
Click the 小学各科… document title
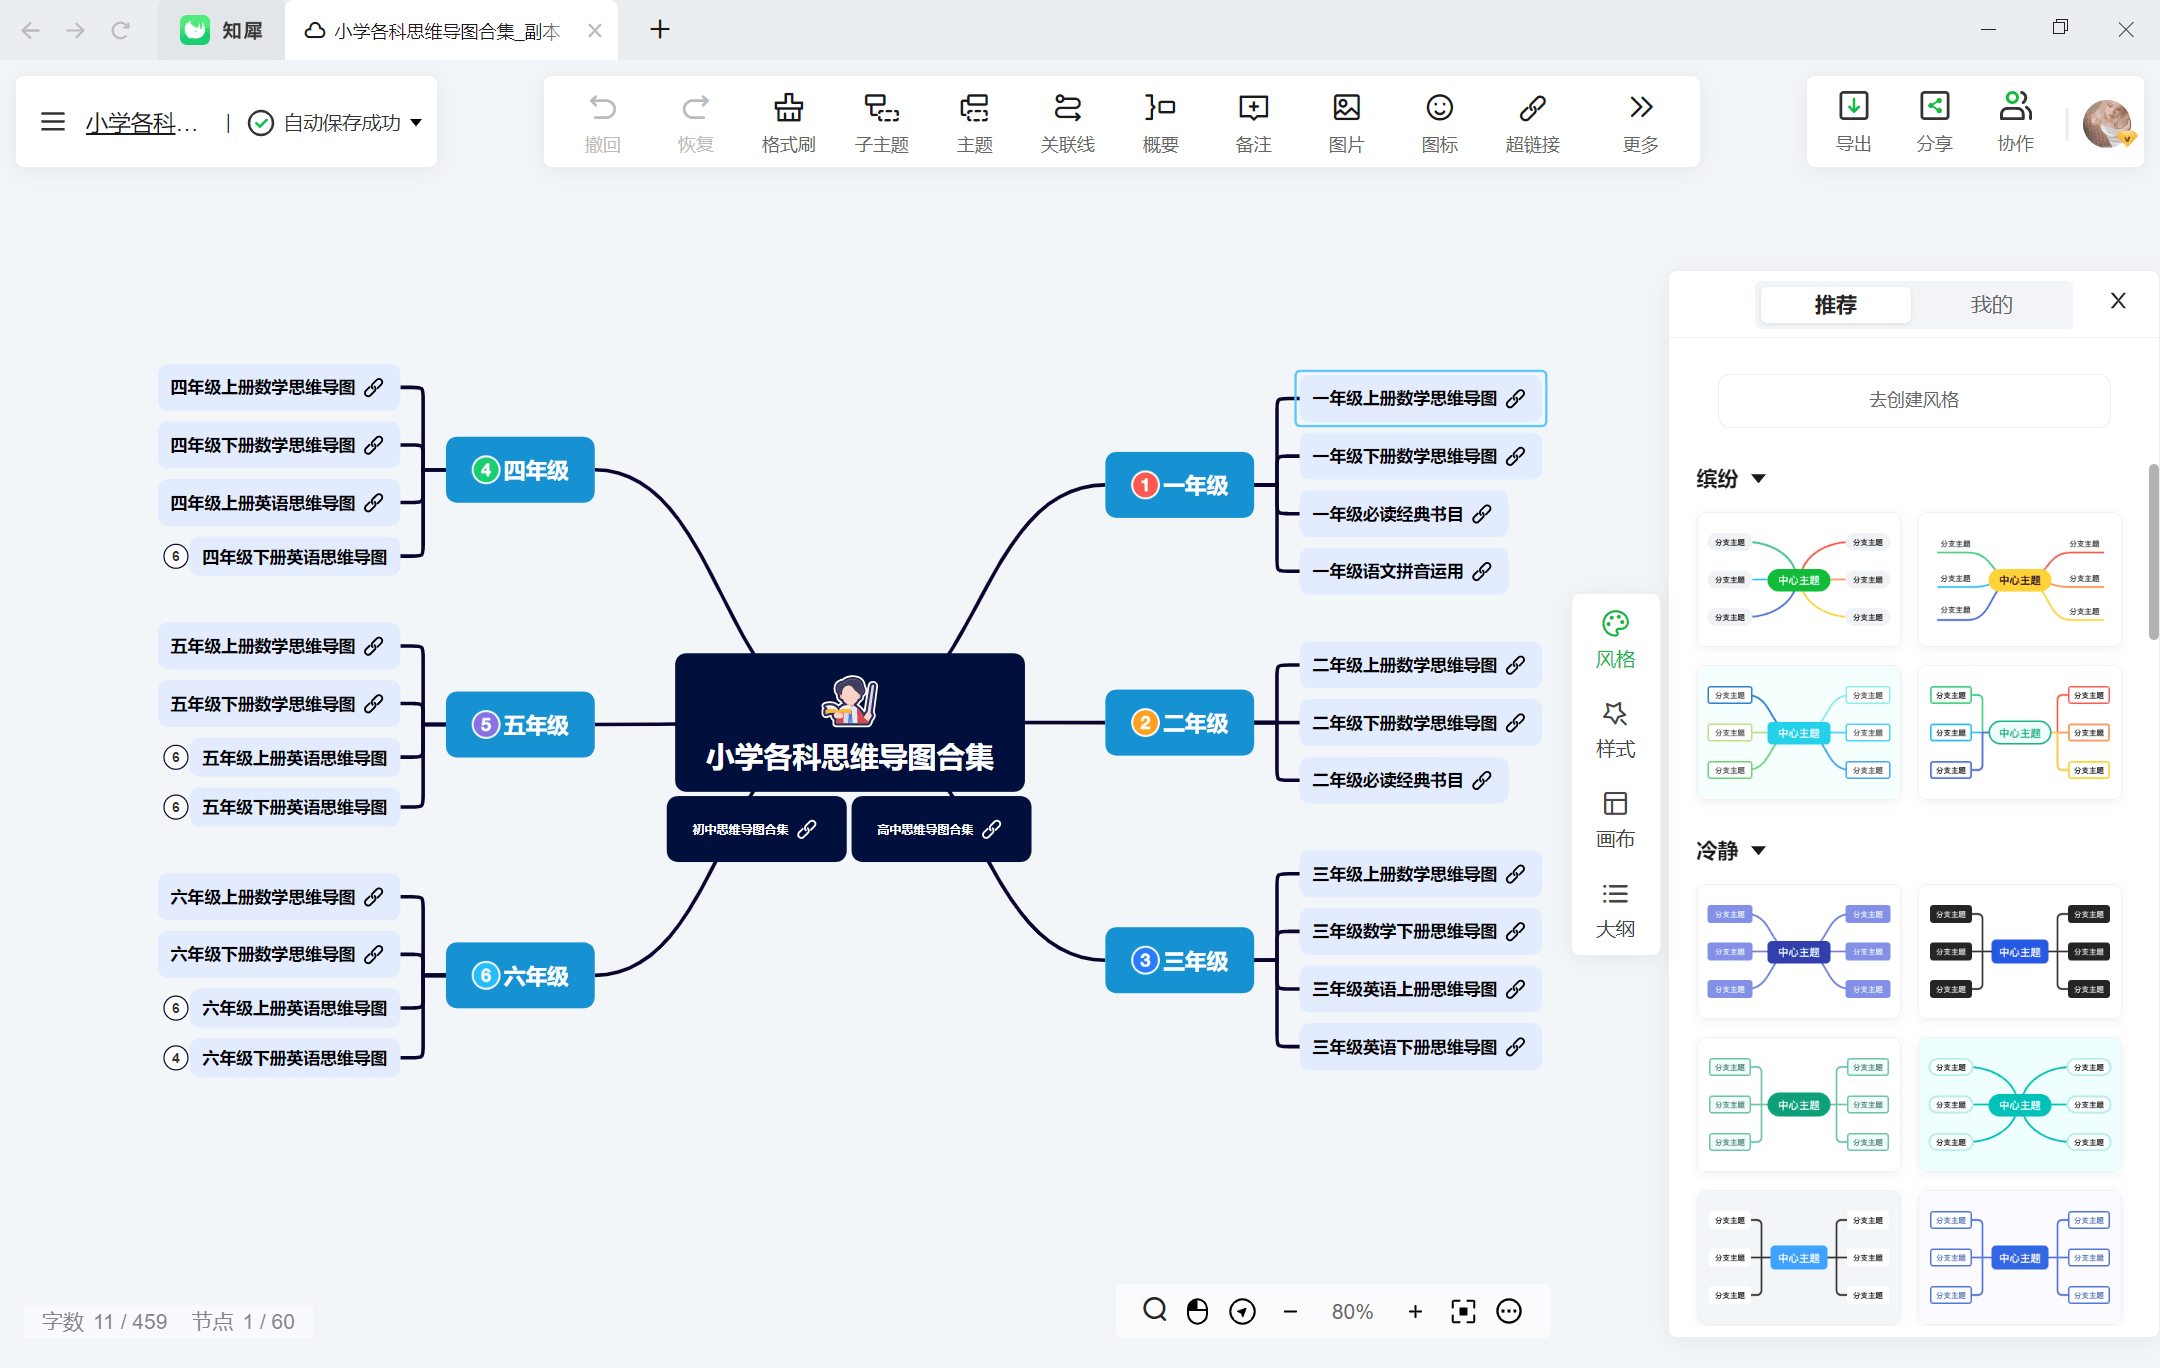(x=141, y=122)
